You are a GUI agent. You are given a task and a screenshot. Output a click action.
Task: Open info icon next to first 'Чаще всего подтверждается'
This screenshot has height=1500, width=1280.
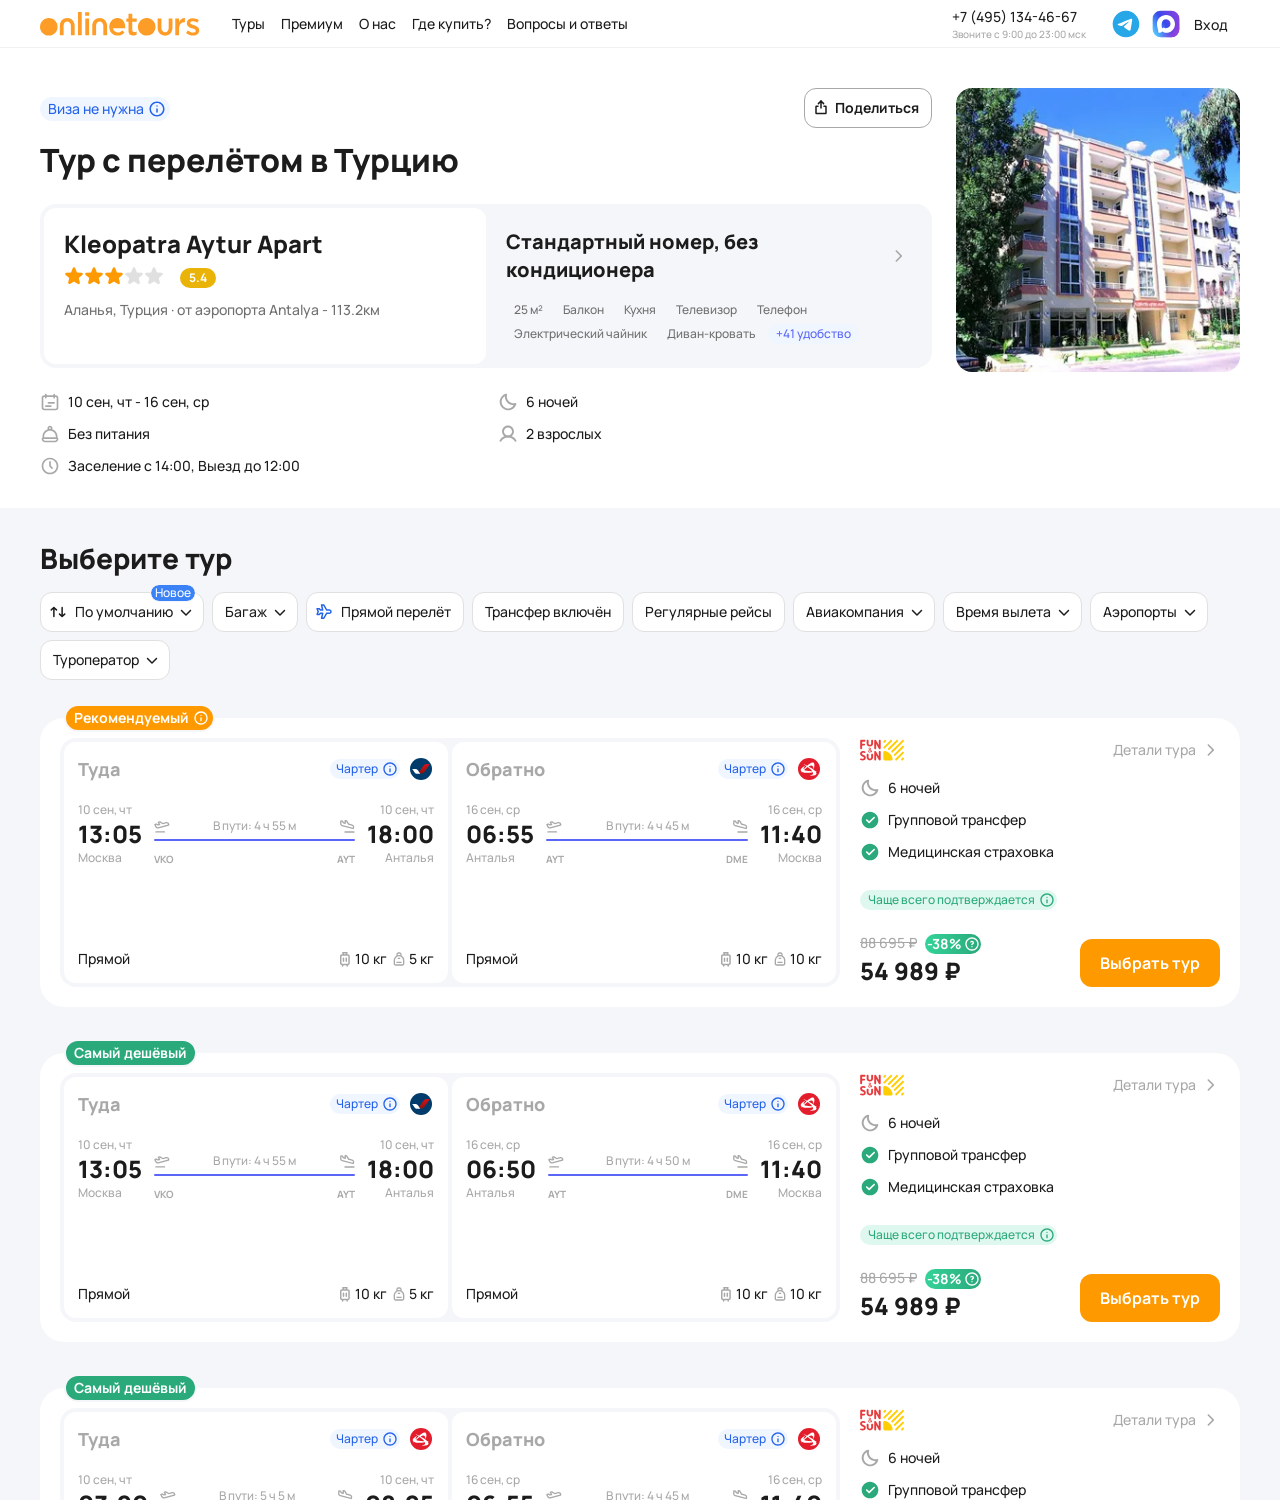pos(1047,900)
